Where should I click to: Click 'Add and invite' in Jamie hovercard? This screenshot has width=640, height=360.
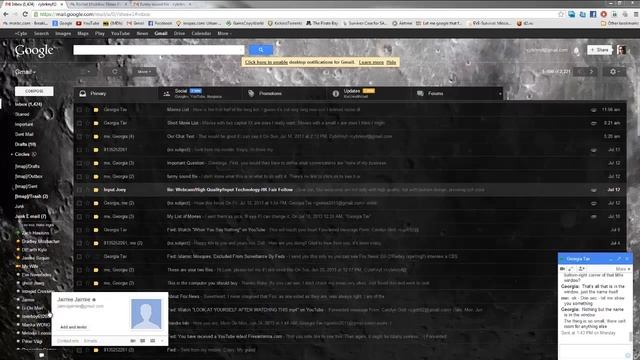coord(73,327)
